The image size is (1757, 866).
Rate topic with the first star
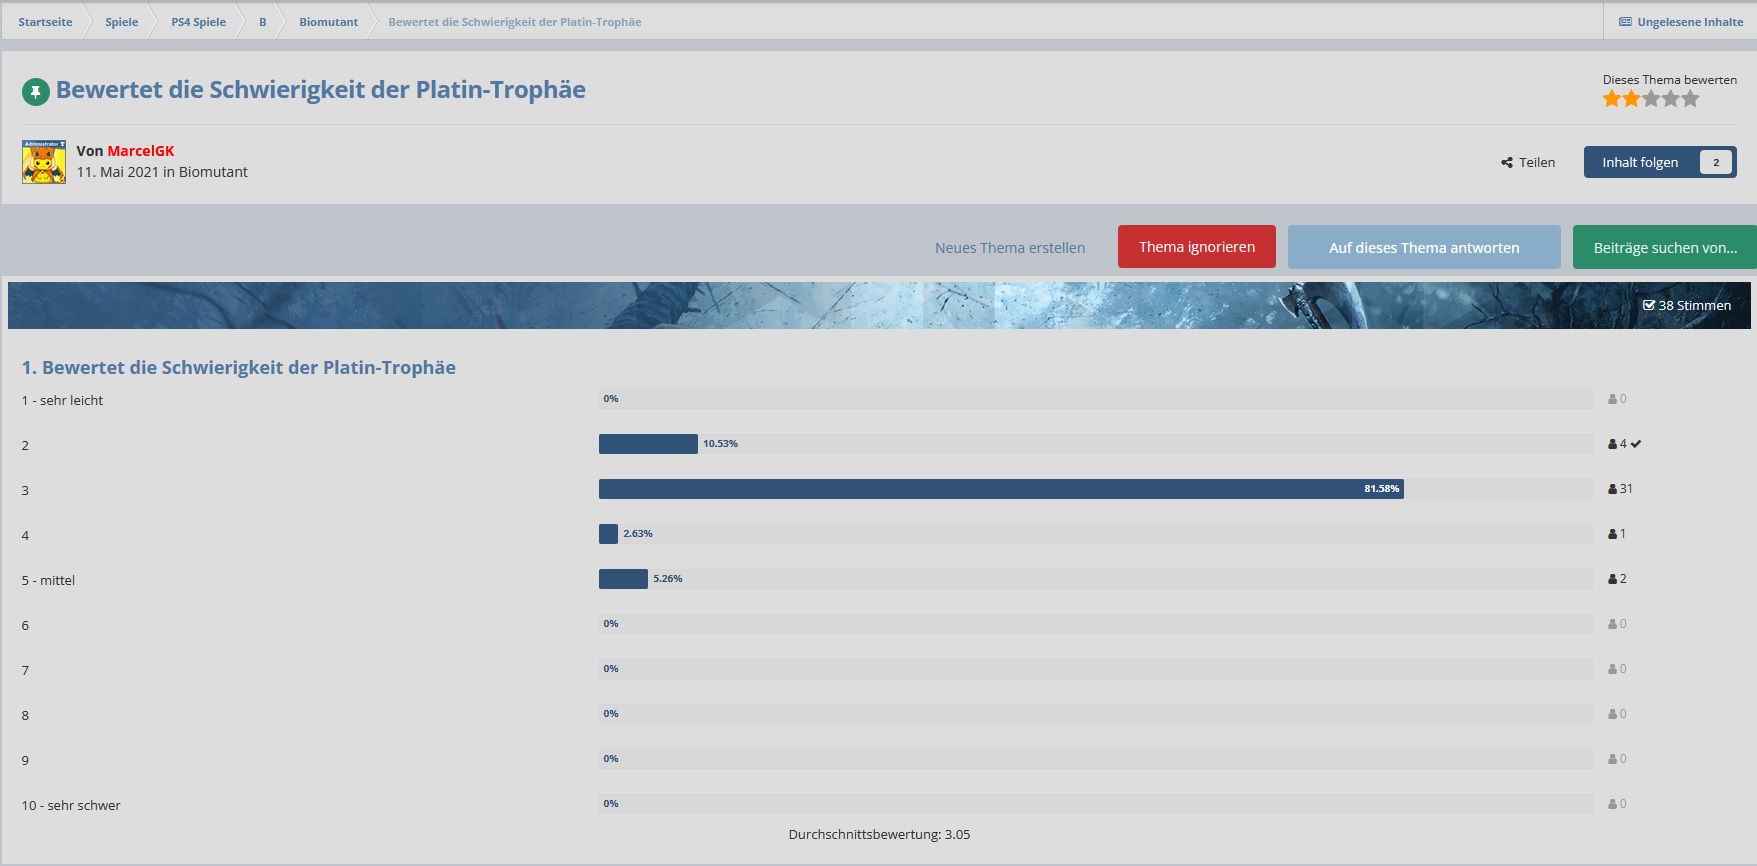pos(1612,99)
